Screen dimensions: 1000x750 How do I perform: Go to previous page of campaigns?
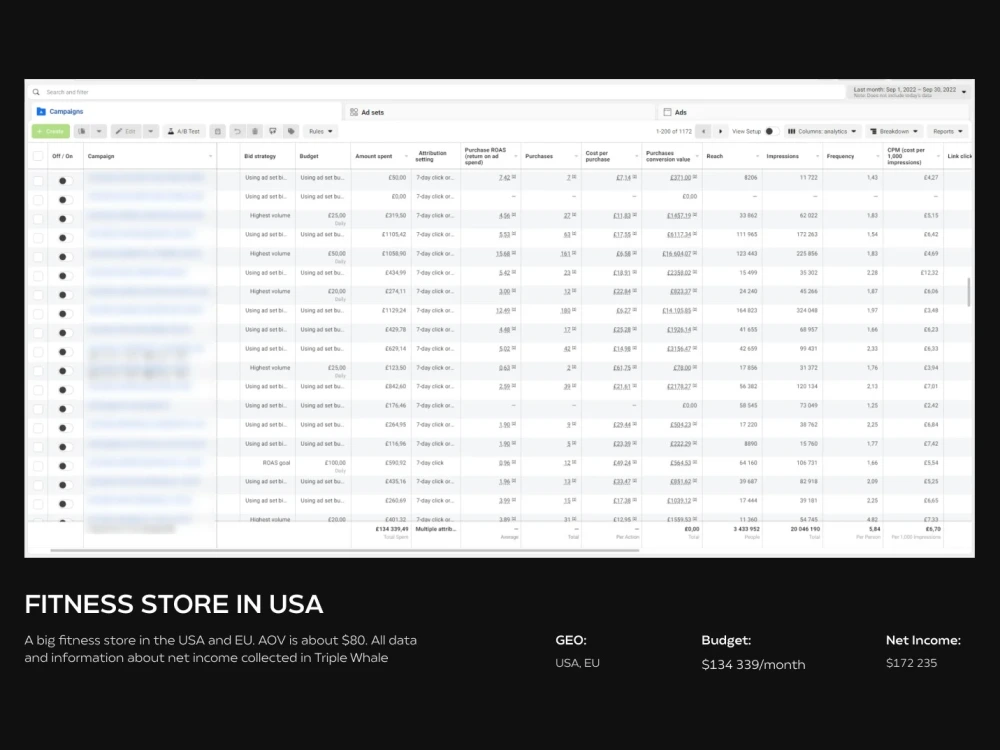pyautogui.click(x=703, y=131)
